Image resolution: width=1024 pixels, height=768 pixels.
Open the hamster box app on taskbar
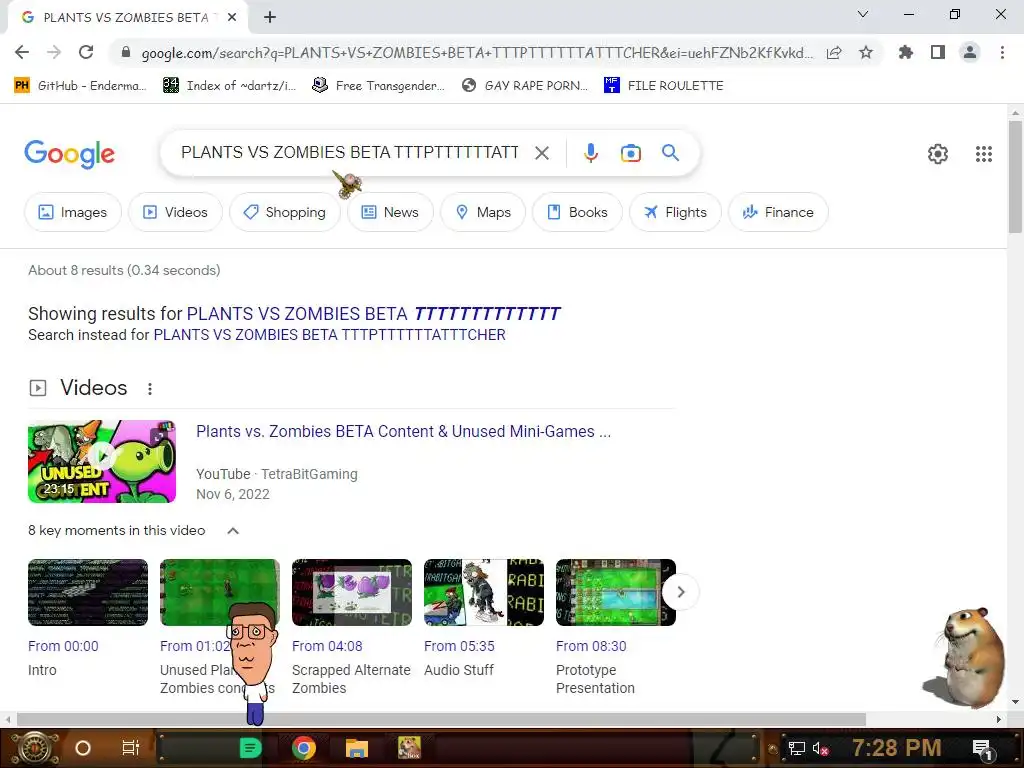coord(409,748)
